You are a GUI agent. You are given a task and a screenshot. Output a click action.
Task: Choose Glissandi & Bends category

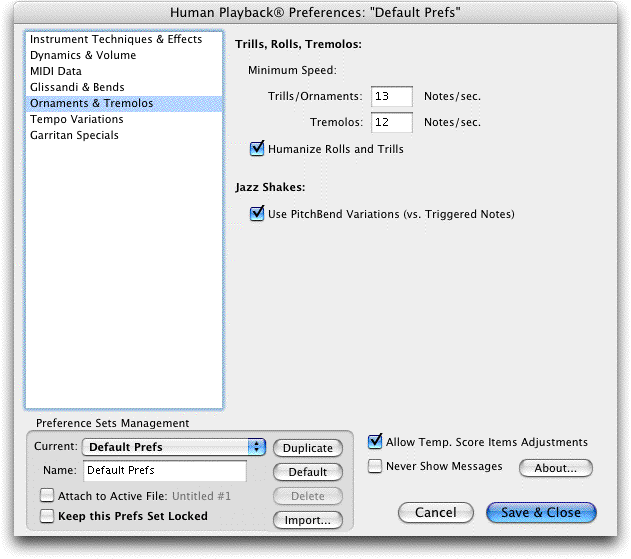point(124,87)
